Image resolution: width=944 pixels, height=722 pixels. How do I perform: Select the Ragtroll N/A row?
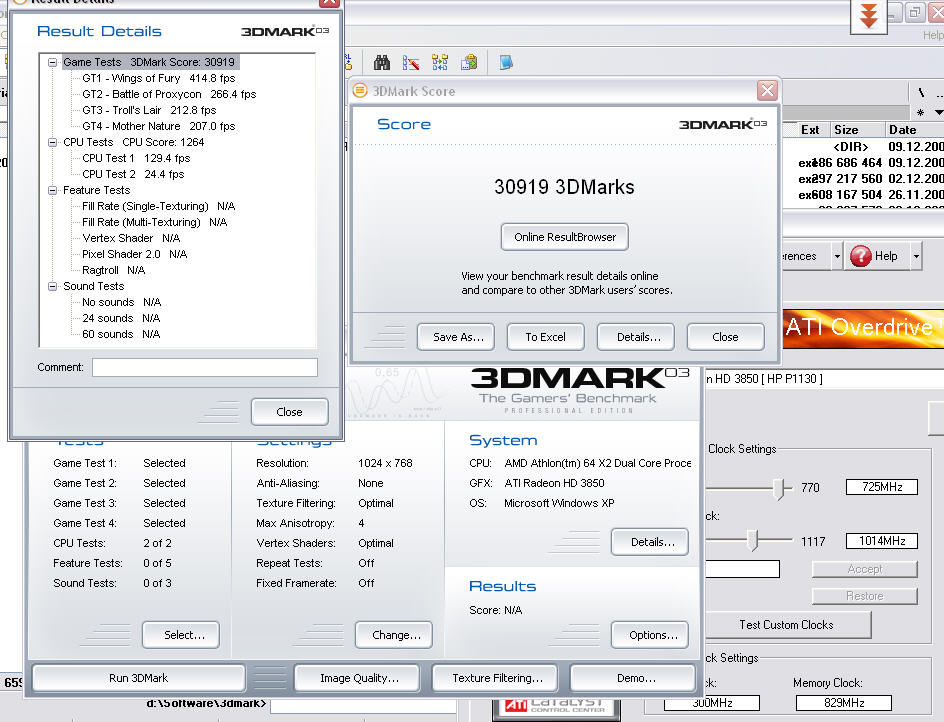point(114,270)
